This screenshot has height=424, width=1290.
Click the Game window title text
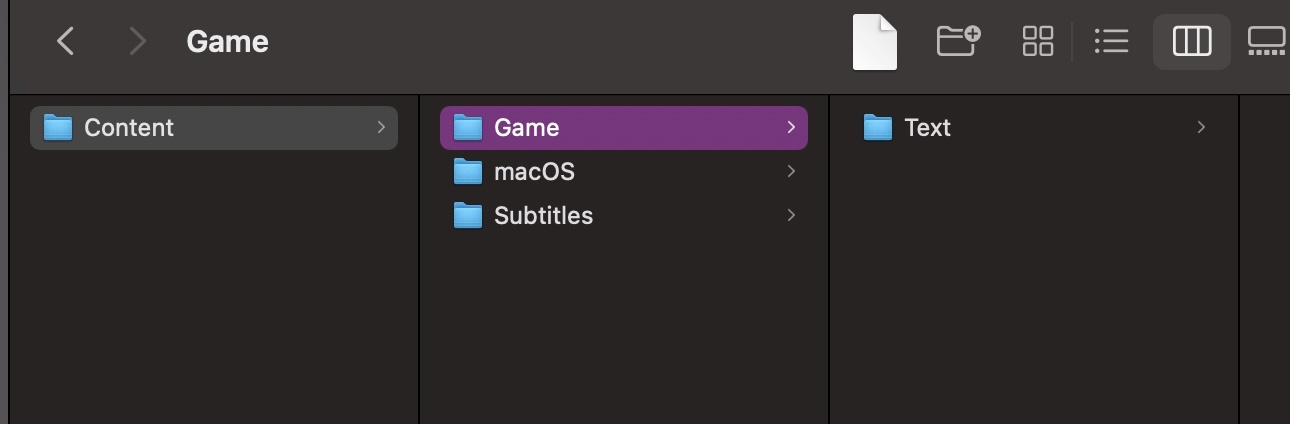pyautogui.click(x=228, y=42)
